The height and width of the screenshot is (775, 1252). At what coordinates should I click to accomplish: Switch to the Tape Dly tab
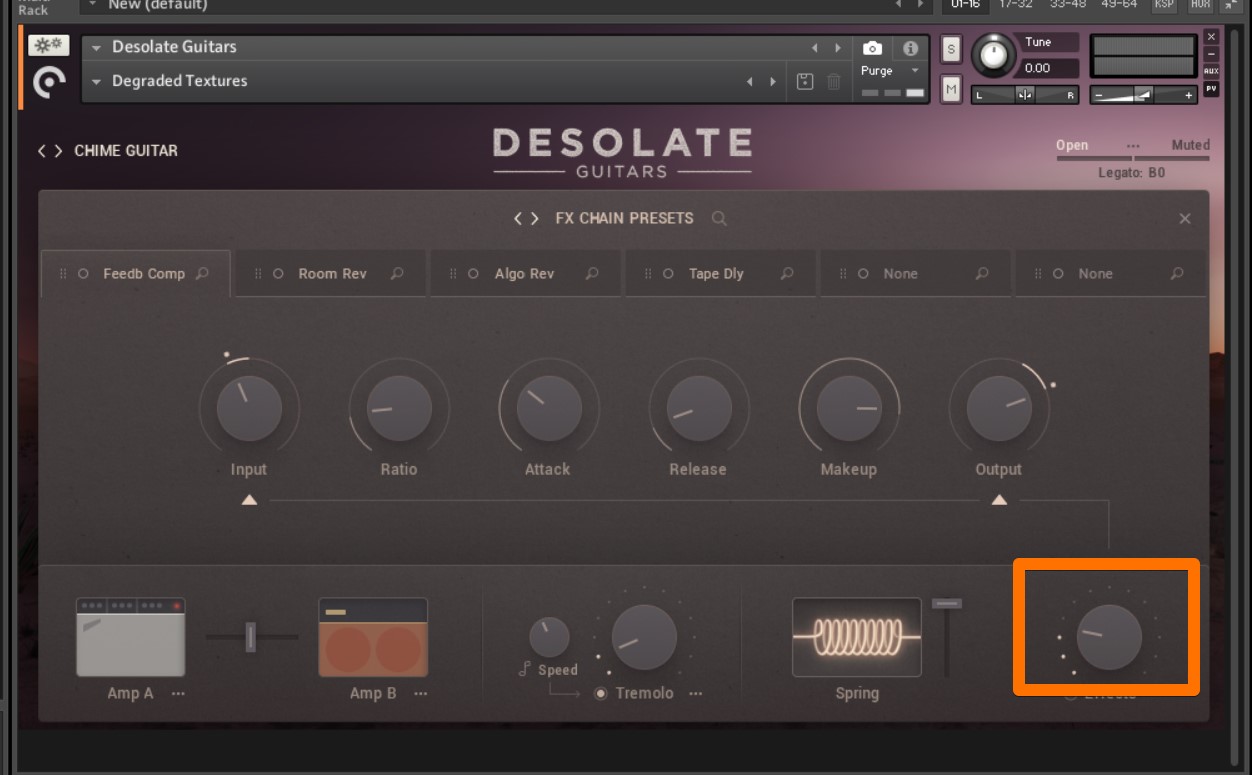coord(716,273)
